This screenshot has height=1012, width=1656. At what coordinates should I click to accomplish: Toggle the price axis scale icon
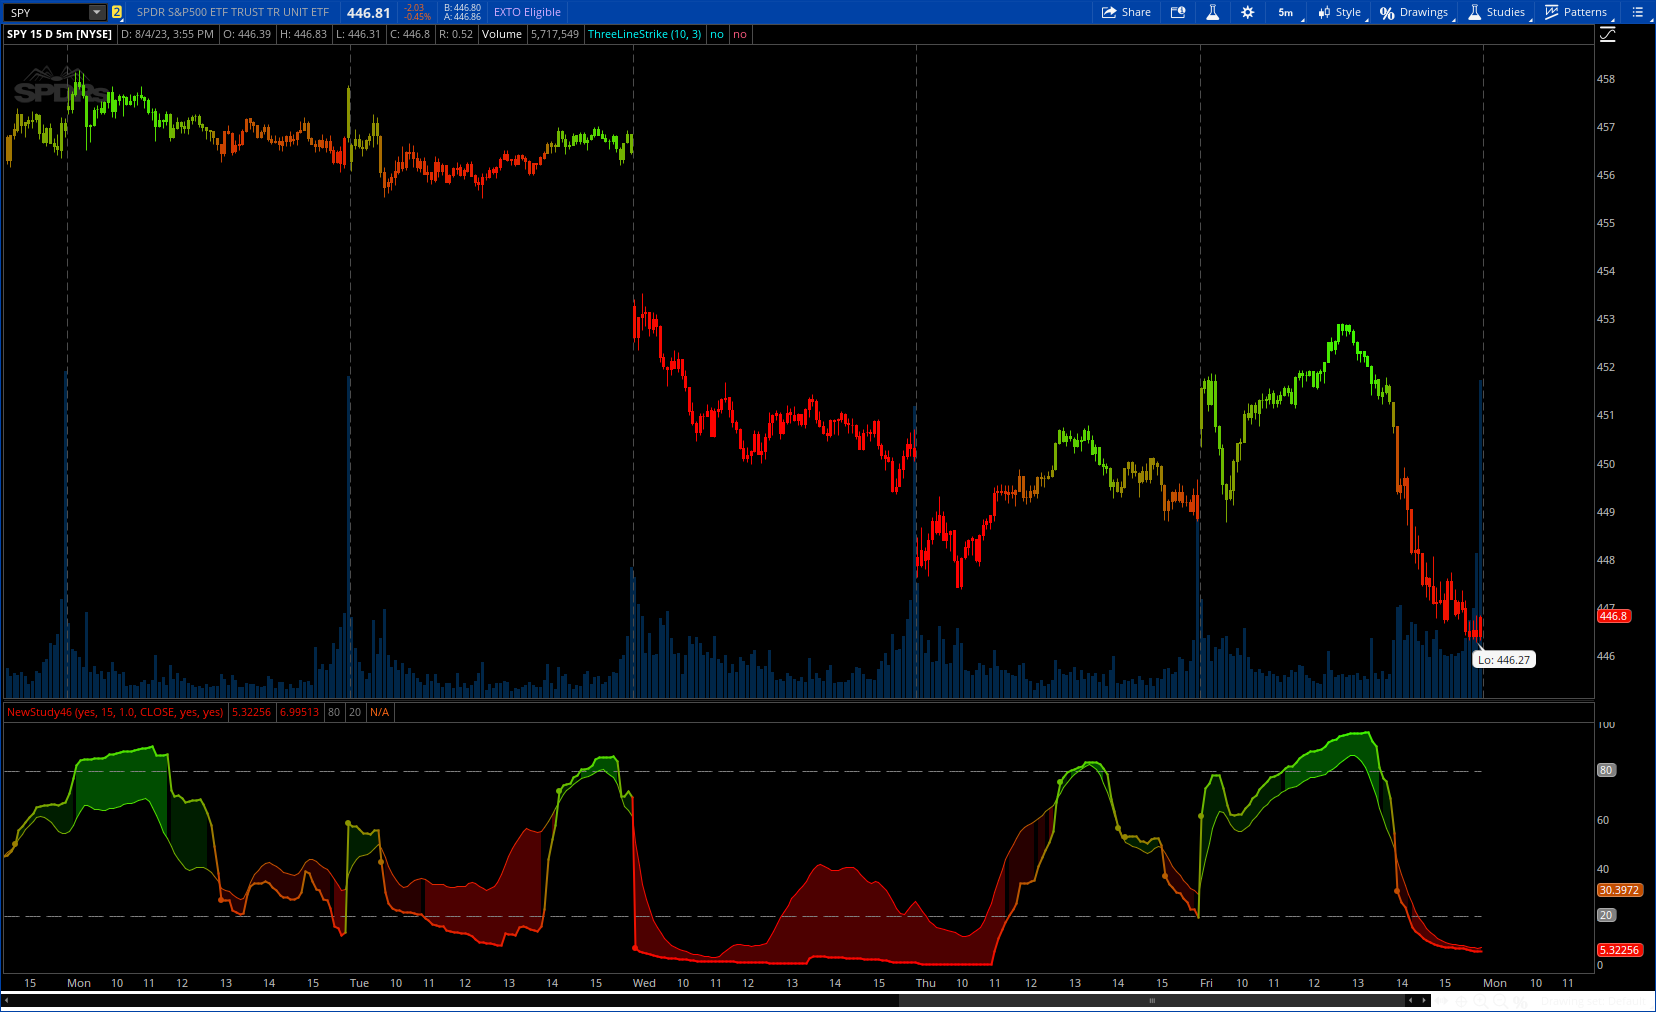coord(1608,34)
